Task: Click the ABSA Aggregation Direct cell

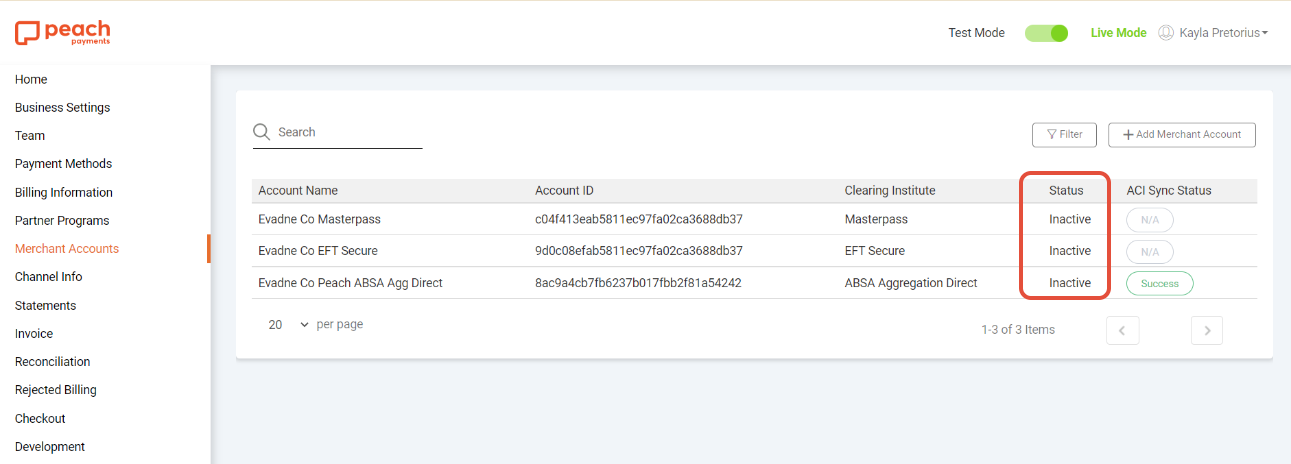Action: pyautogui.click(x=911, y=283)
